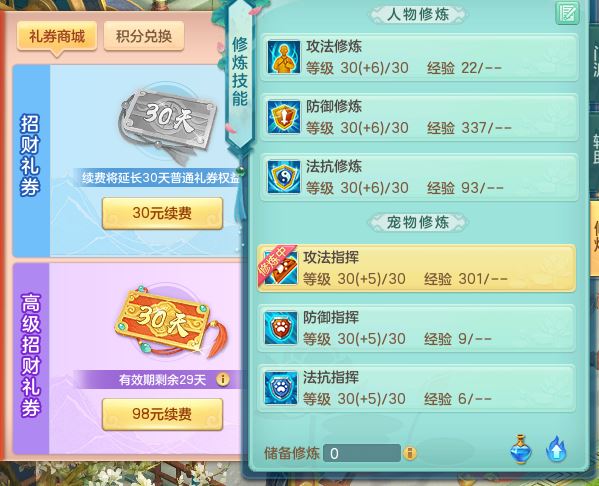
Task: Switch to the 积分兑换 tab
Action: (144, 37)
